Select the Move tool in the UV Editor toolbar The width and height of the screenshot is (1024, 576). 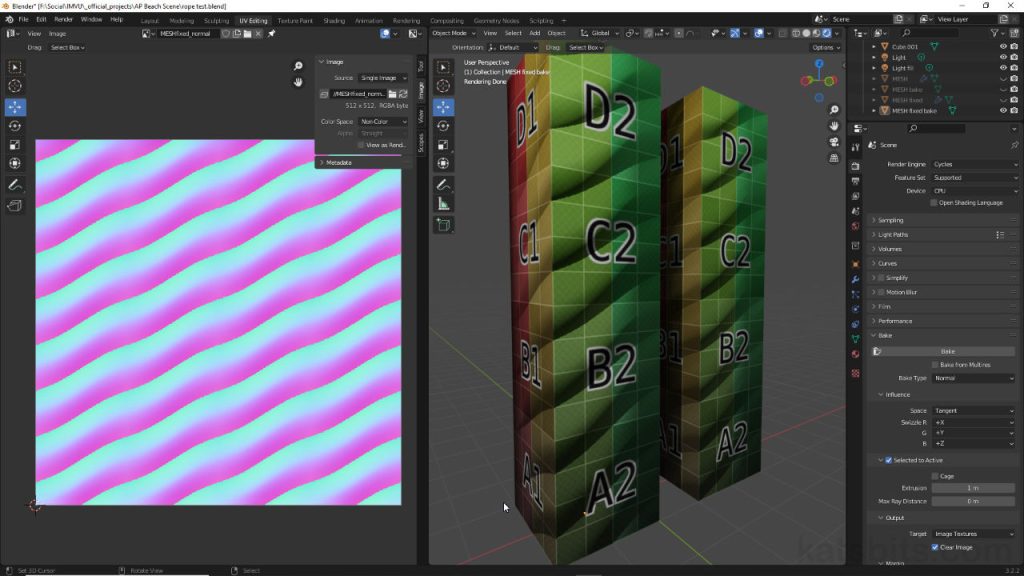(14, 108)
